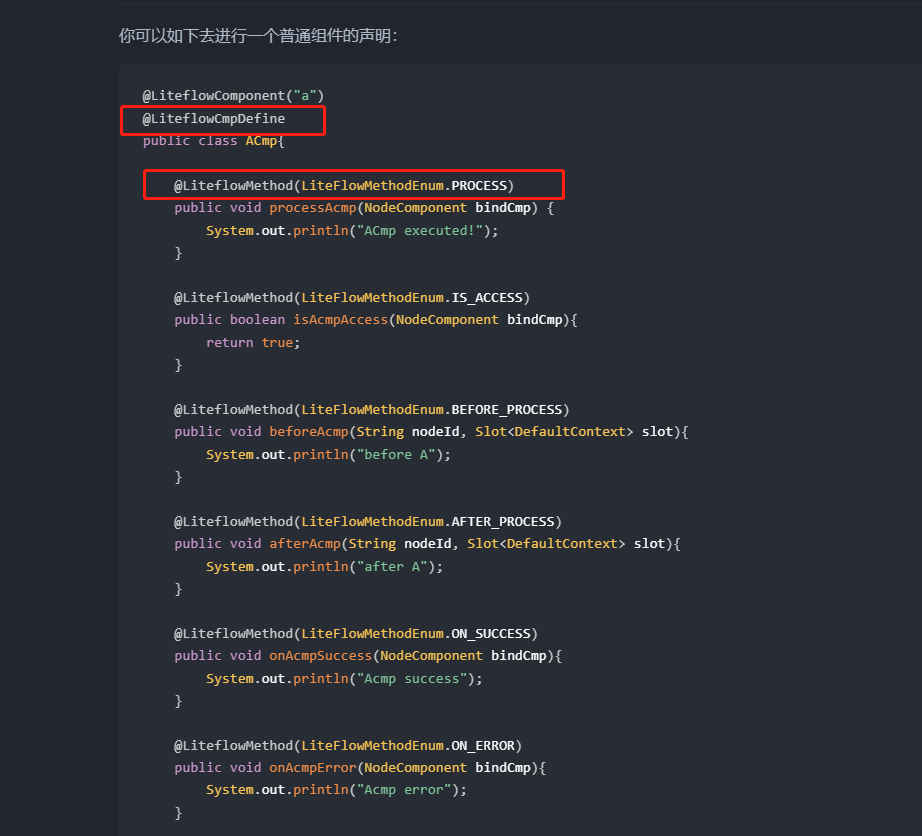This screenshot has height=836, width=922.
Task: Click the afterAcmp method signature line
Action: tap(427, 544)
